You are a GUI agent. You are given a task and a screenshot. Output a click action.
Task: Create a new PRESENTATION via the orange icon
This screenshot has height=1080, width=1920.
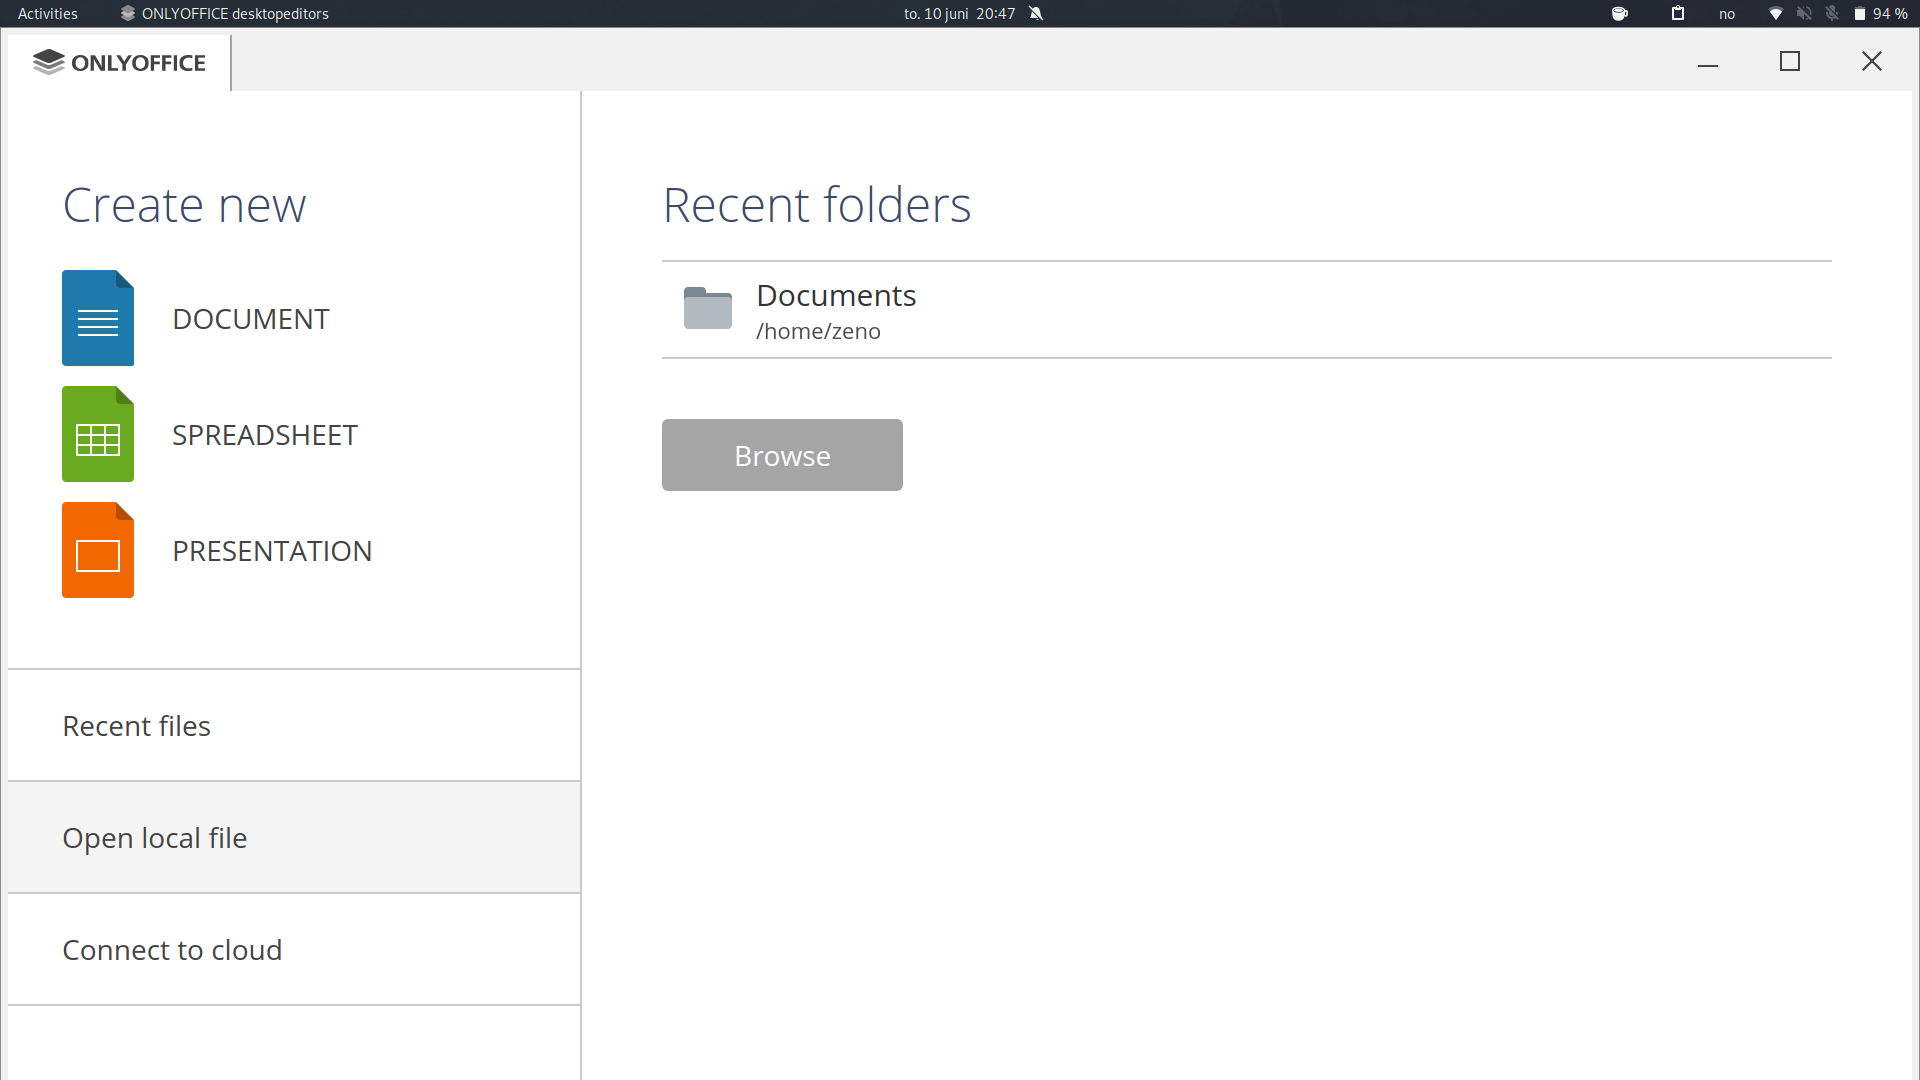(x=97, y=549)
